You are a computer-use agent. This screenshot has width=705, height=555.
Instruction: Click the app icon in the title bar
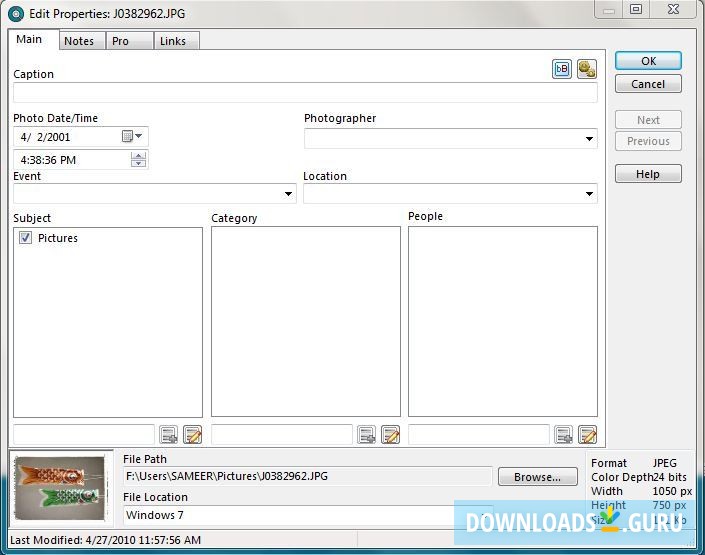click(x=16, y=14)
